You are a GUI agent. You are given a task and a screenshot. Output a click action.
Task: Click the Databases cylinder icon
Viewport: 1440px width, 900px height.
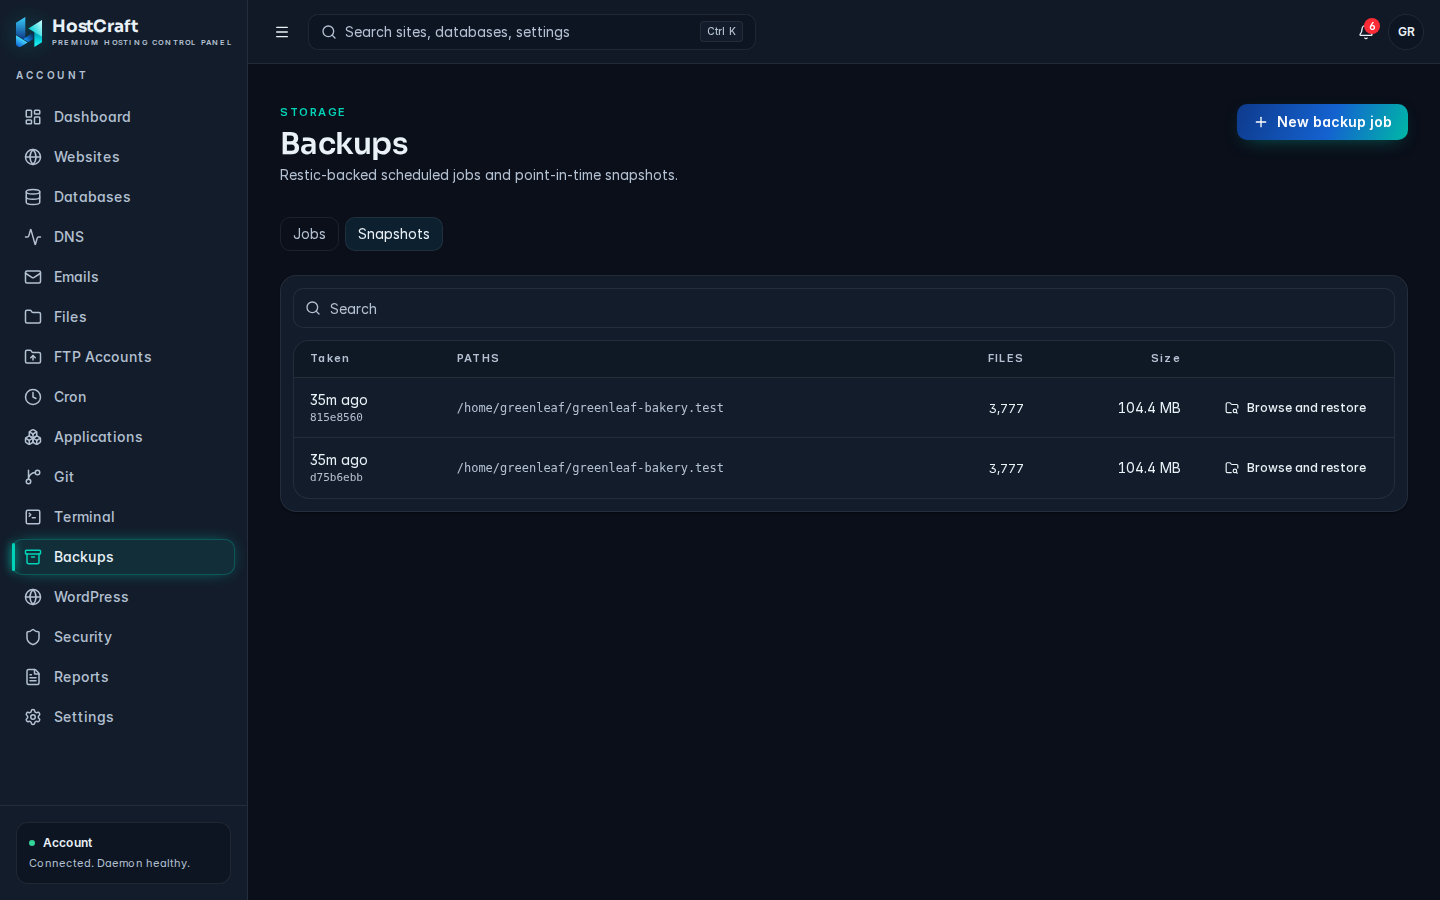tap(33, 197)
